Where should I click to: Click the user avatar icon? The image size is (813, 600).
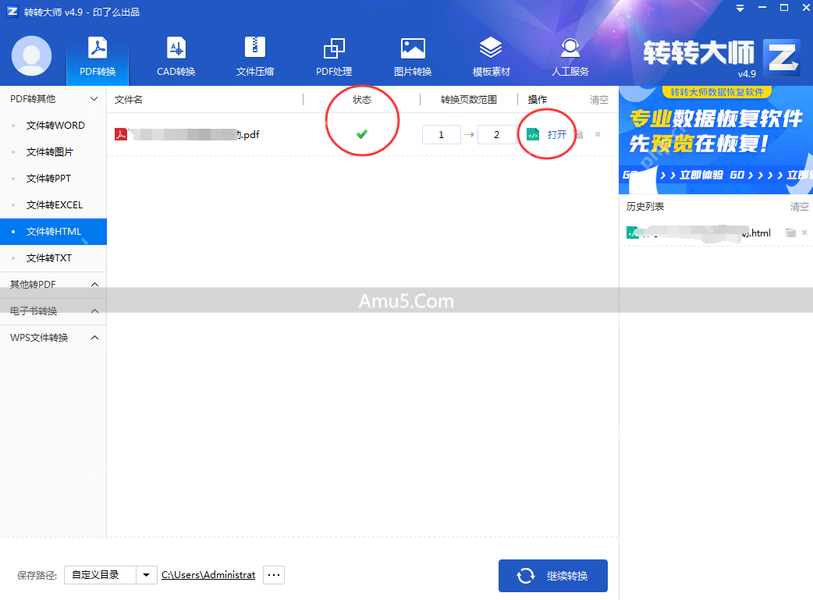[x=31, y=55]
